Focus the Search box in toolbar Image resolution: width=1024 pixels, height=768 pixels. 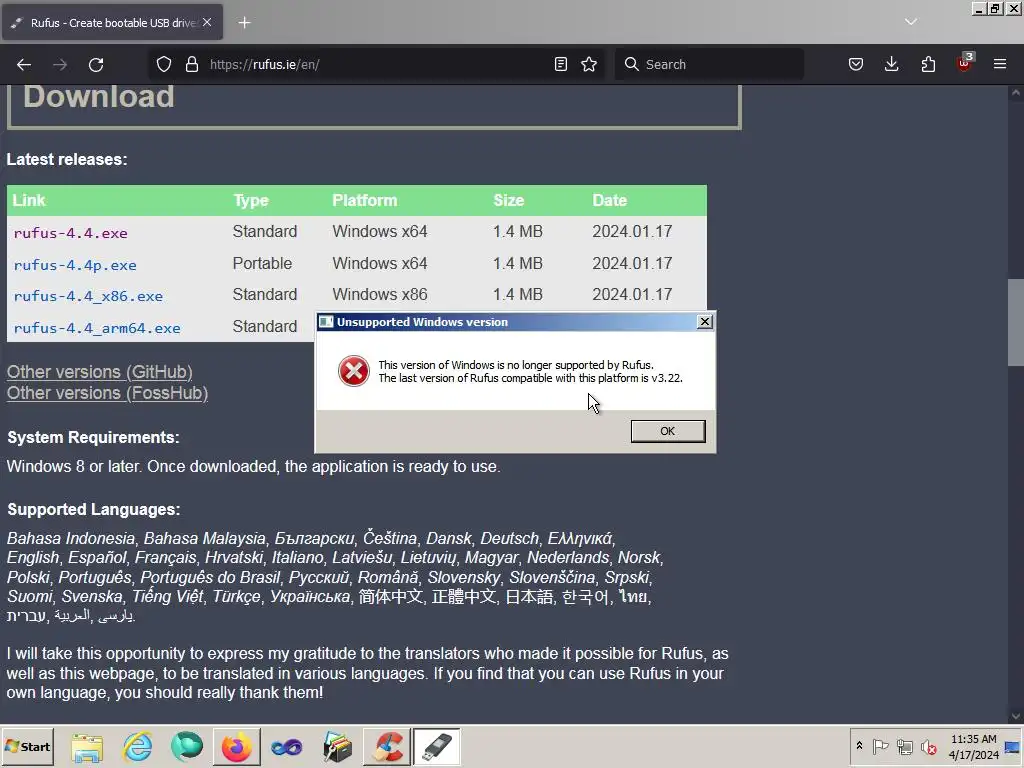(x=709, y=64)
